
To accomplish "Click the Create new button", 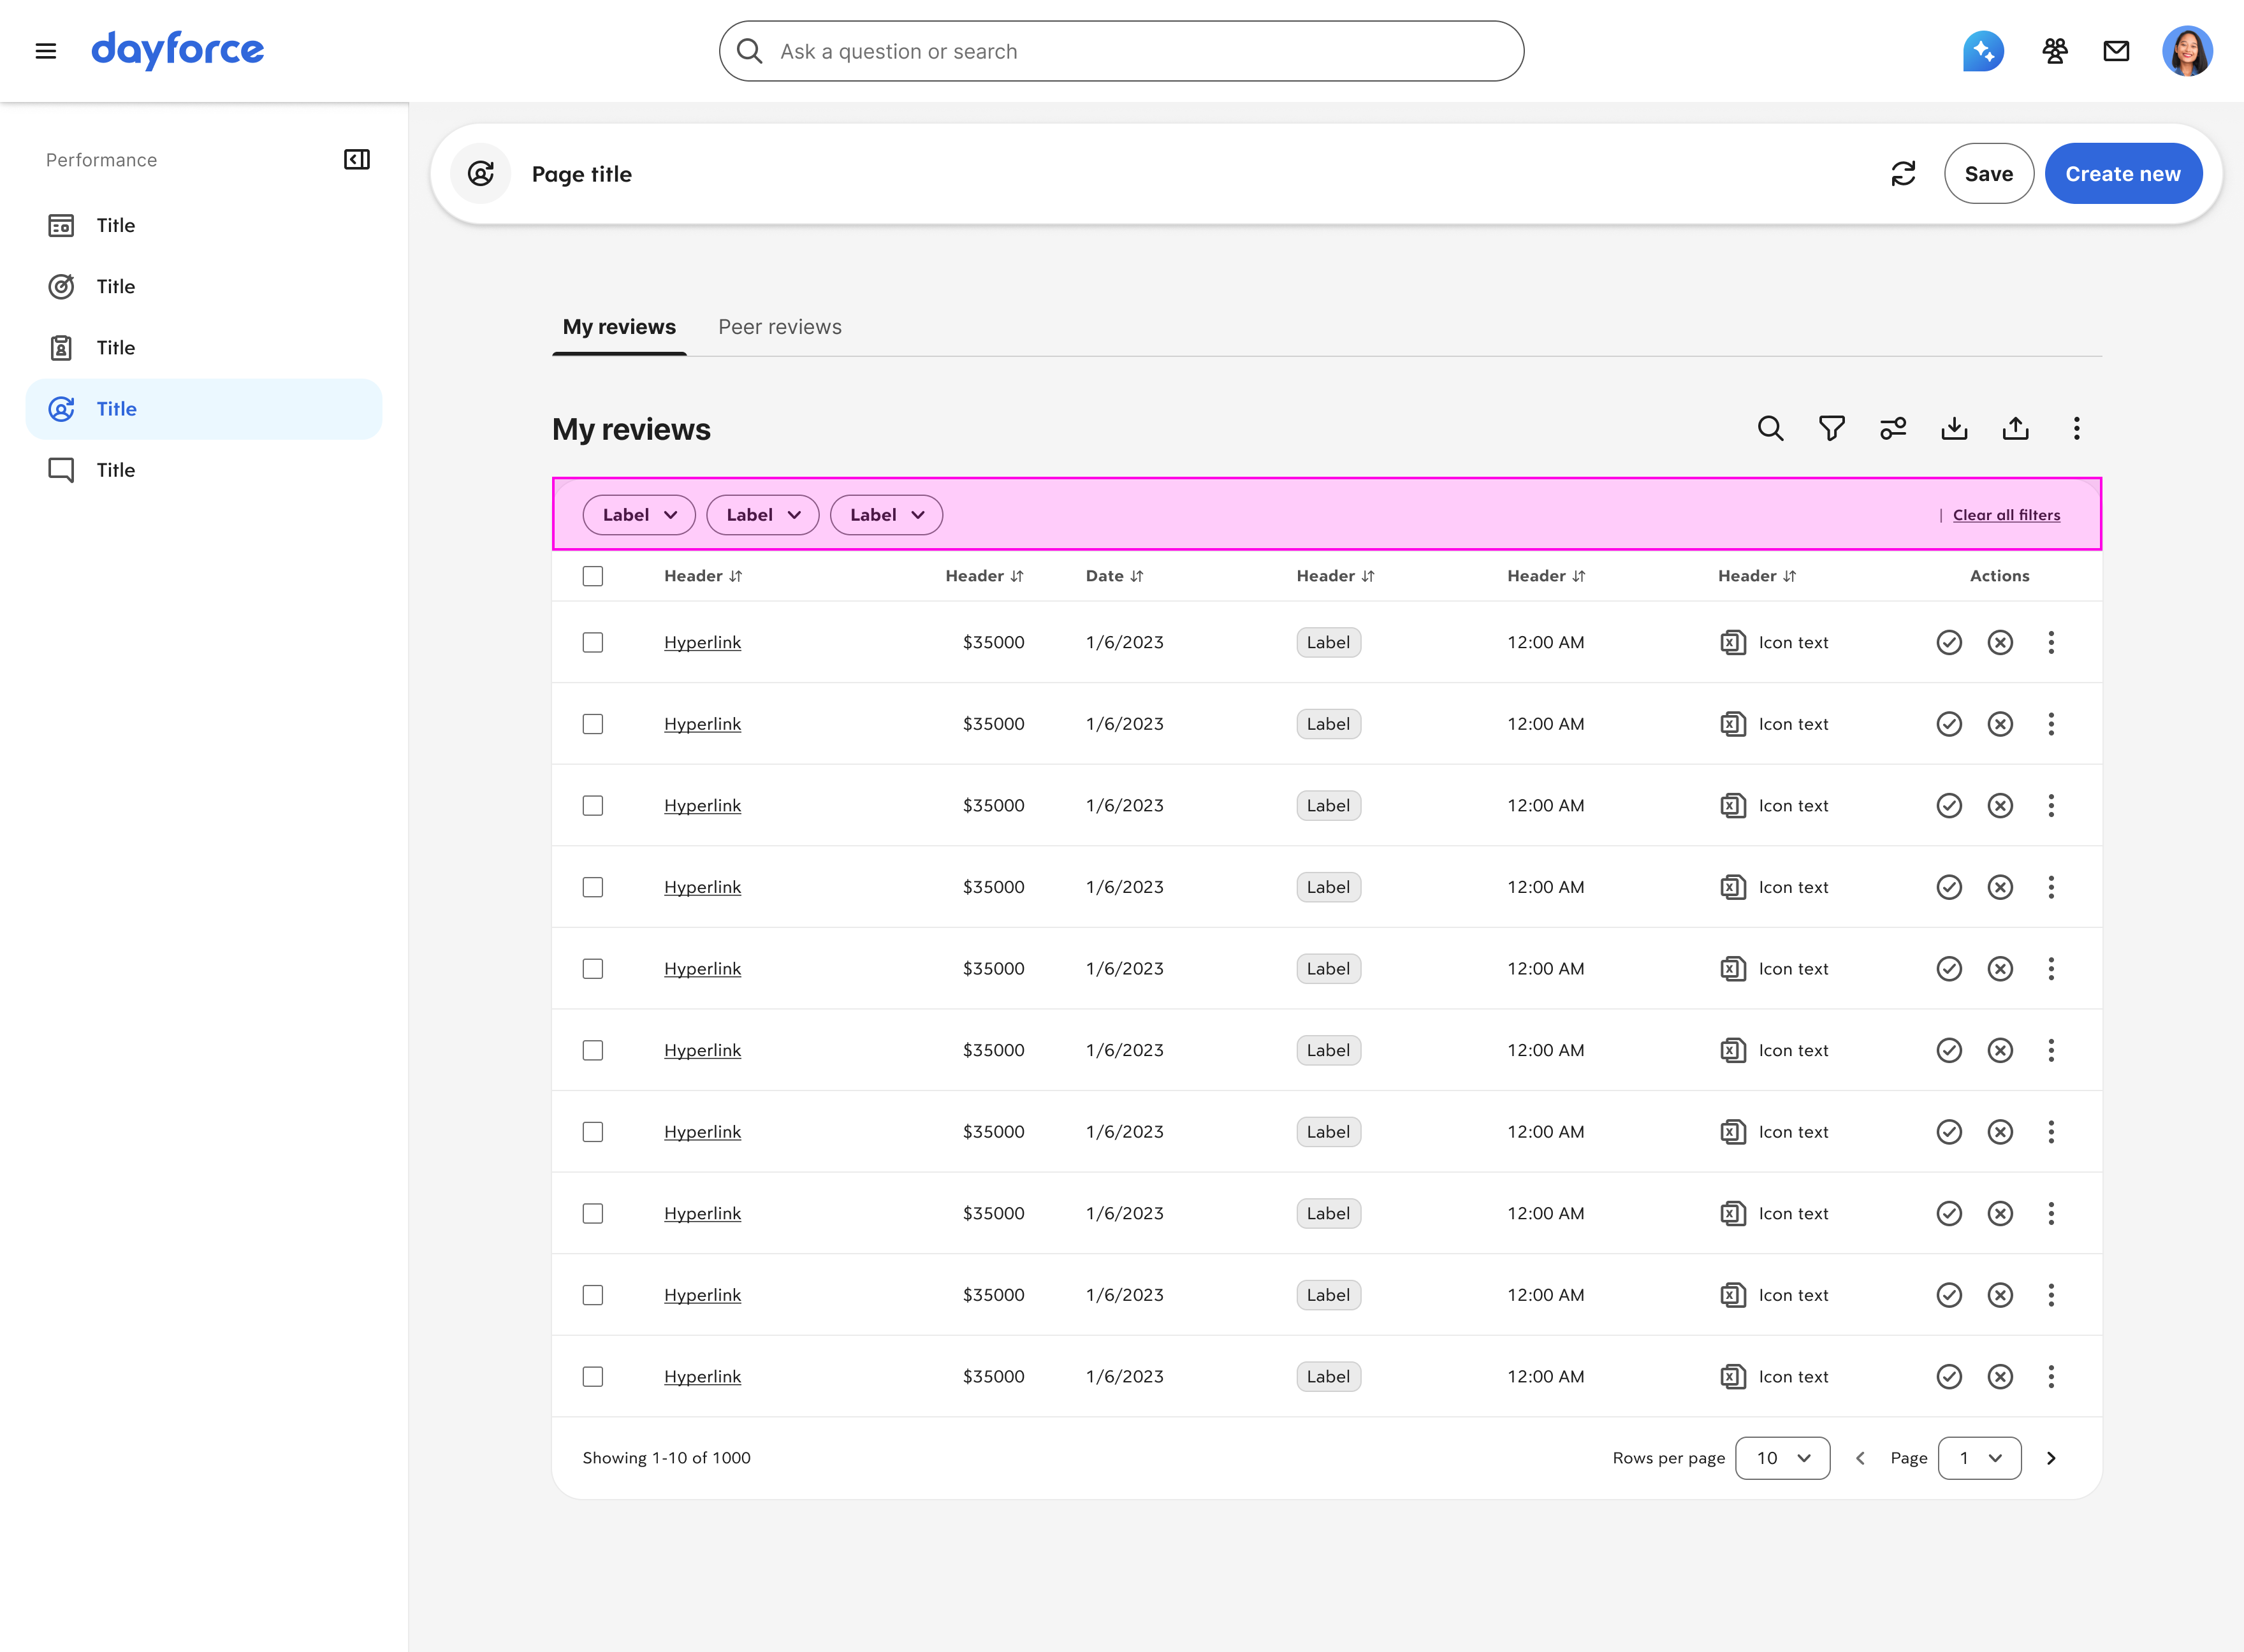I will point(2122,174).
